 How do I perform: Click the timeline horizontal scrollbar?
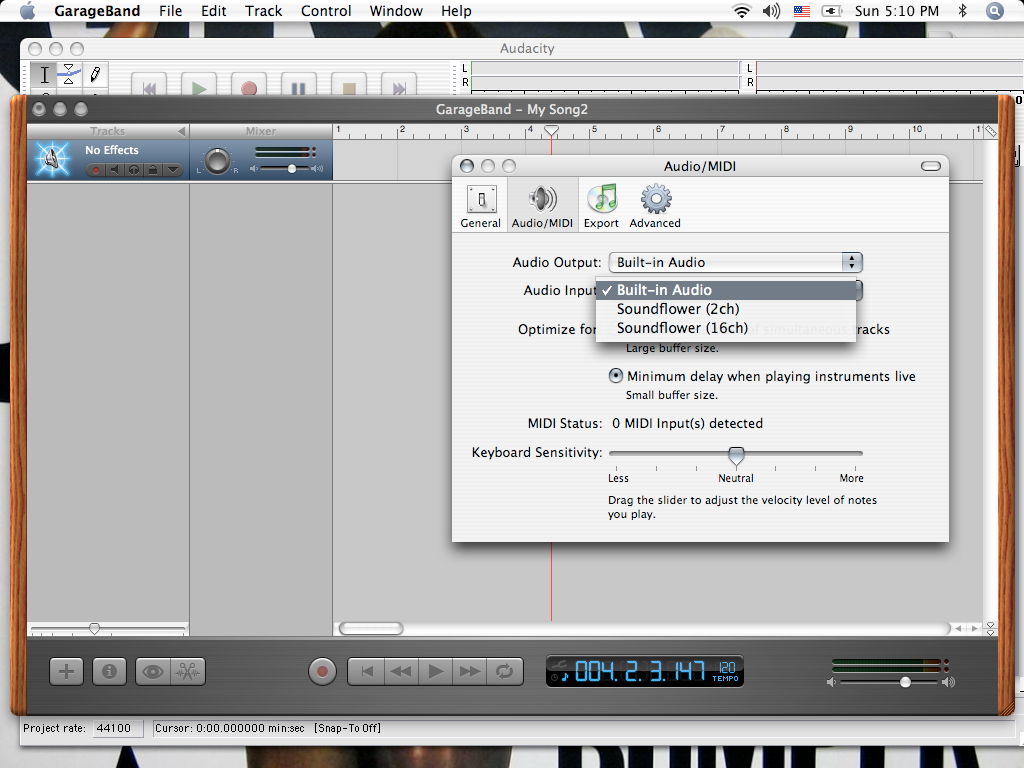371,628
